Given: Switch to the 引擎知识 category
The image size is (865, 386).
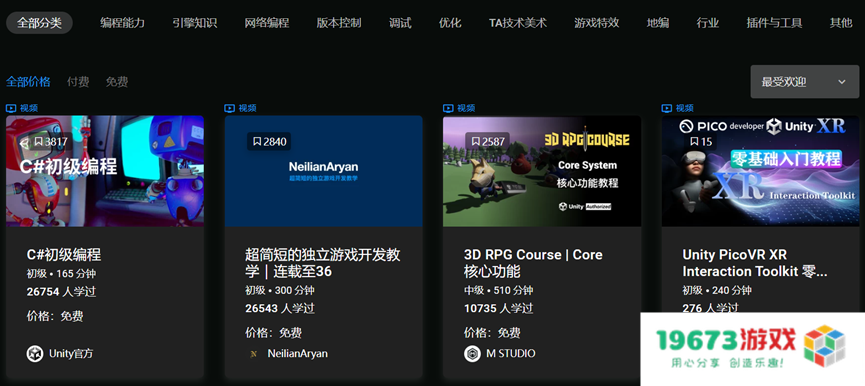Looking at the screenshot, I should click(x=195, y=23).
